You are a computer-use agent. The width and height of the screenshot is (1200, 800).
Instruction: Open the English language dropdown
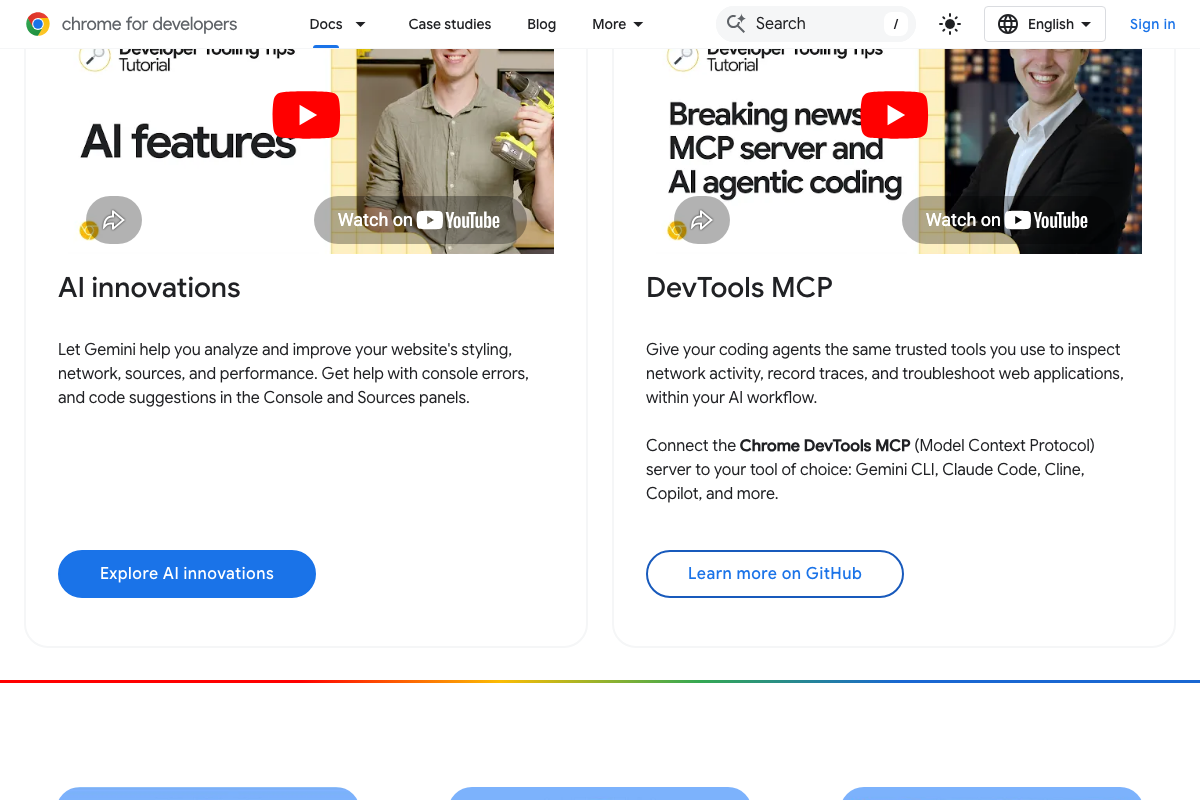coord(1045,24)
